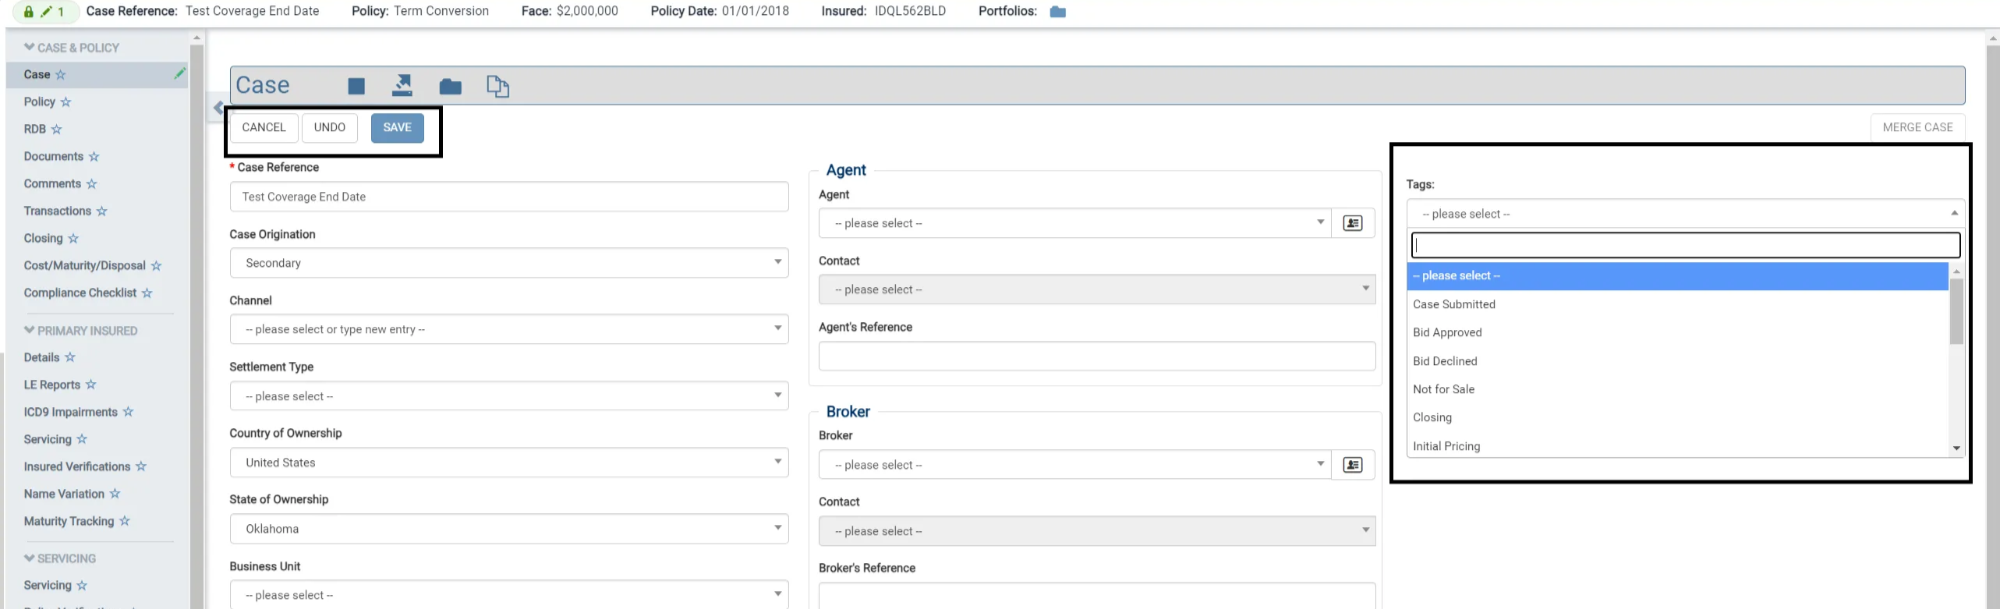Open the folder icon in Case header

click(450, 87)
